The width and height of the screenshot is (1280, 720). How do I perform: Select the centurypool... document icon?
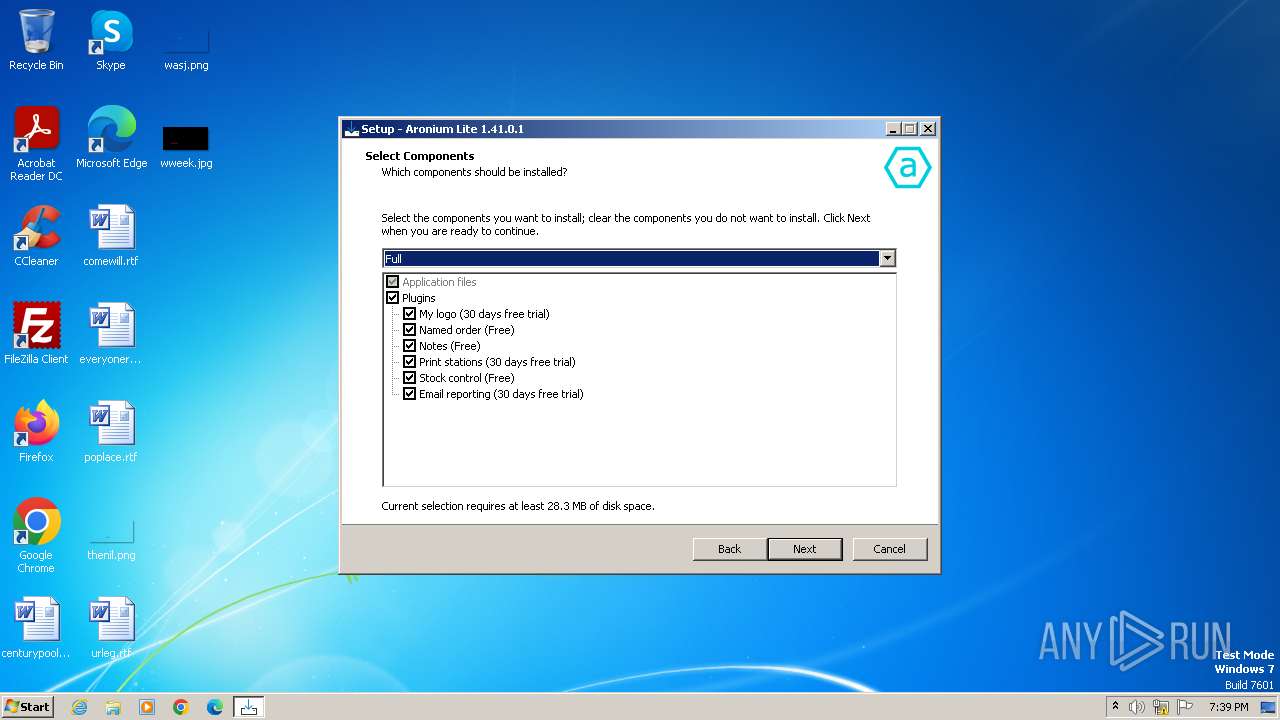(36, 628)
